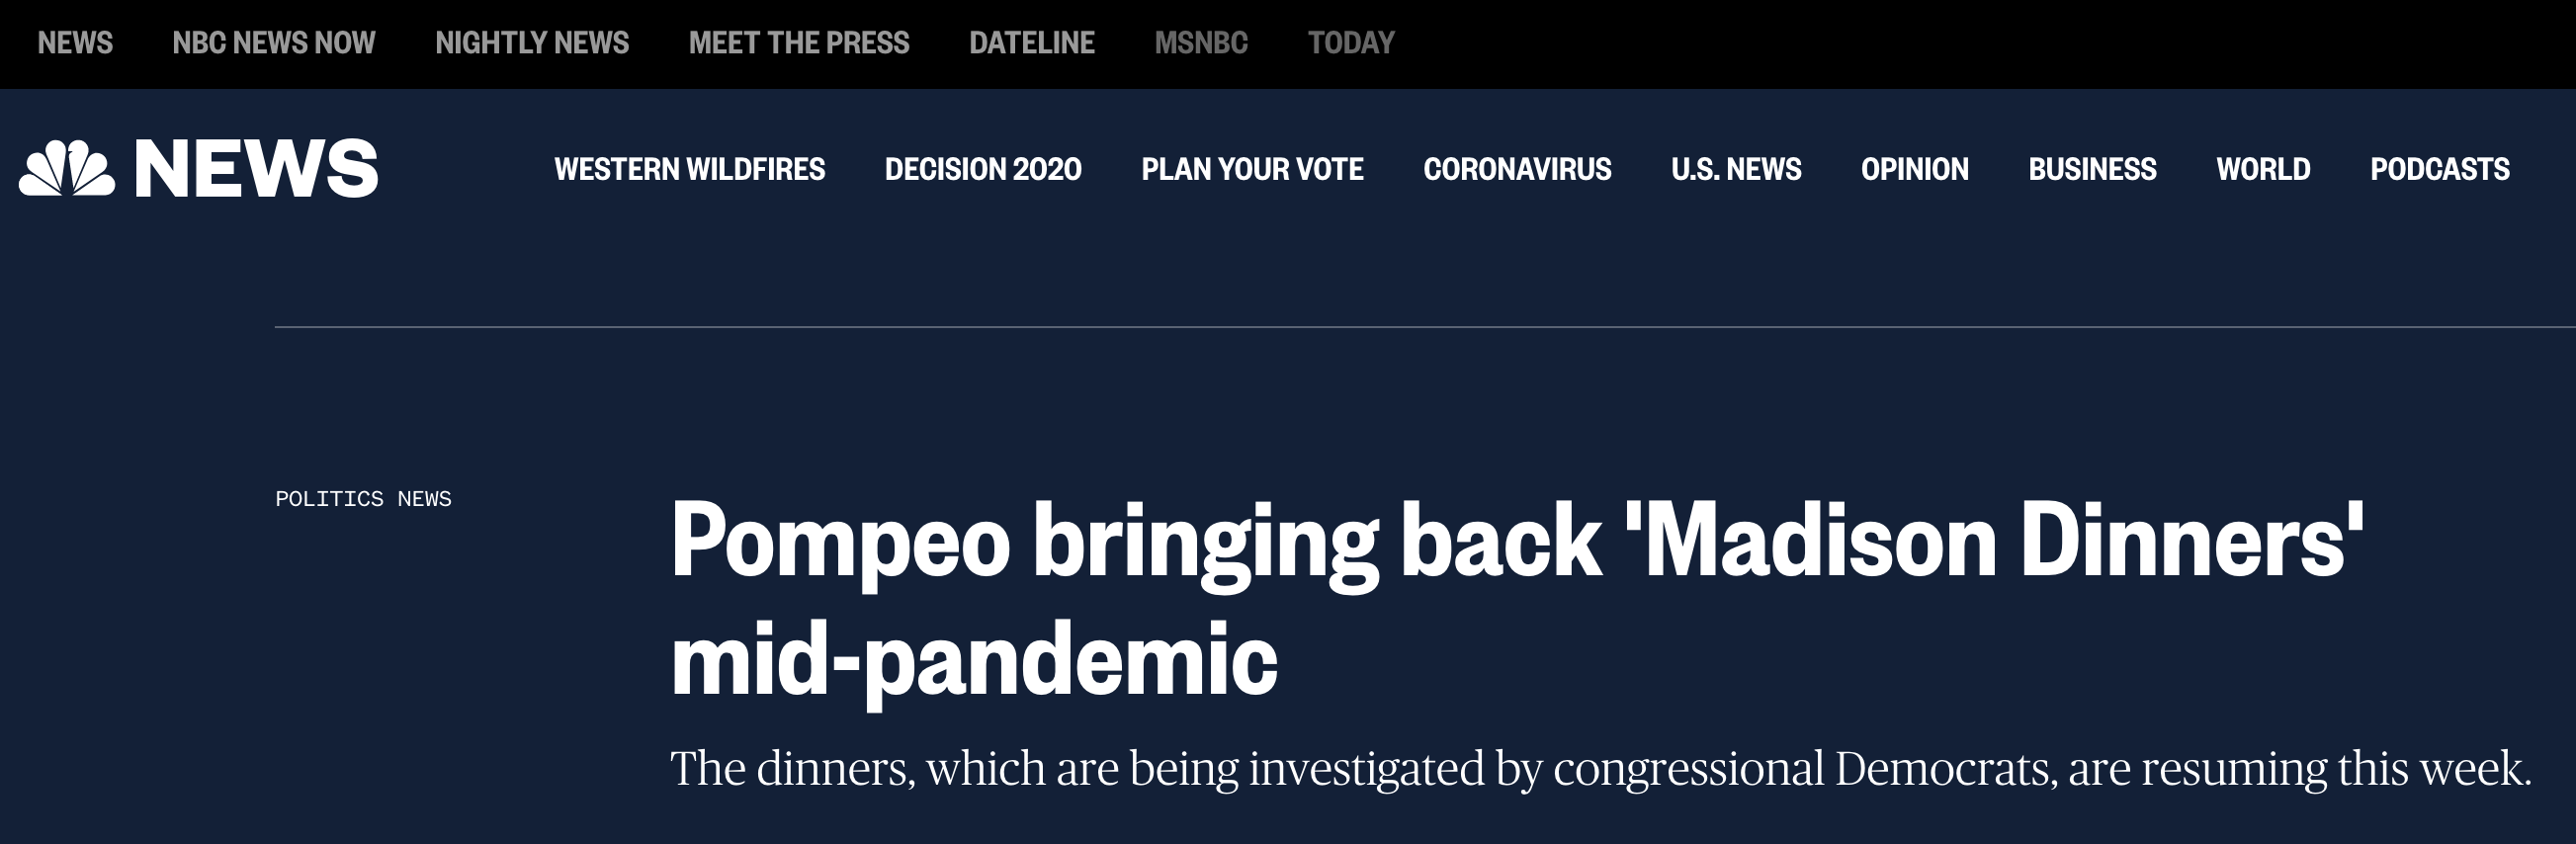2576x844 pixels.
Task: Select Dateline in the top bar
Action: (1032, 43)
